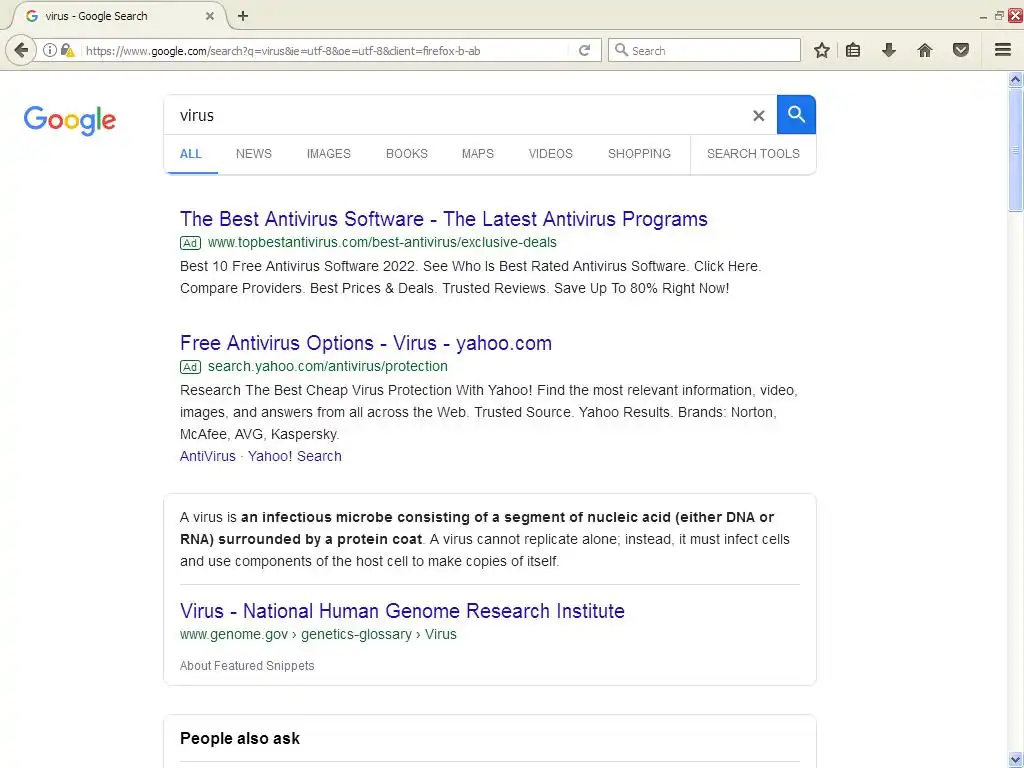
Task: Reload the page with the refresh icon
Action: 584,50
